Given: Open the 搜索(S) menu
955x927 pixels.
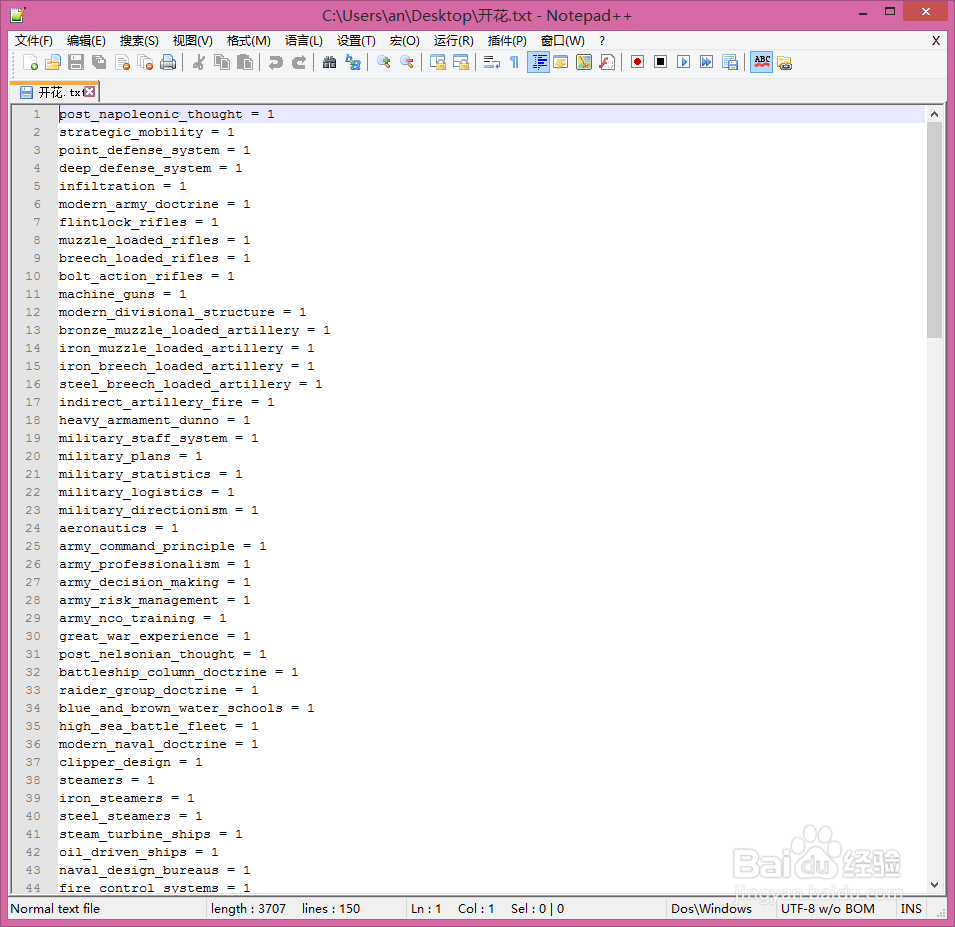Looking at the screenshot, I should pos(139,41).
